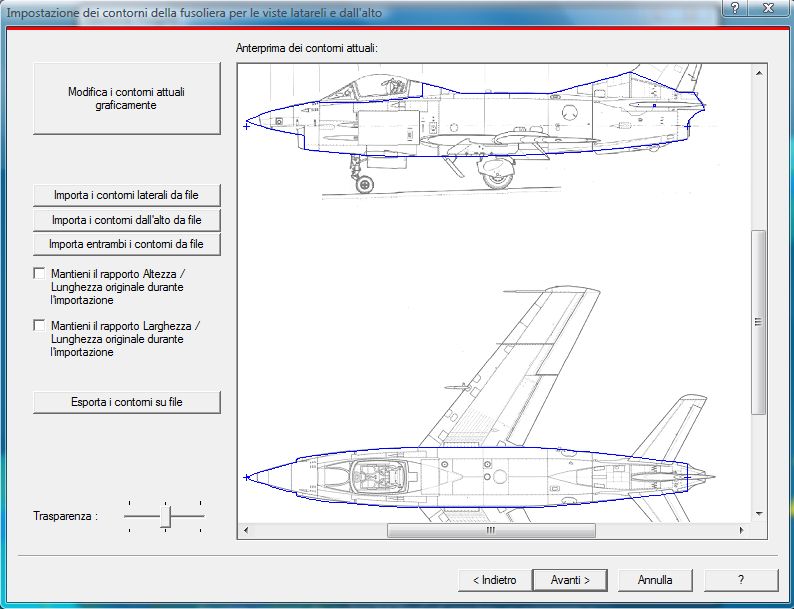Cancel the dialog with Annulla
The image size is (794, 609).
pos(655,580)
